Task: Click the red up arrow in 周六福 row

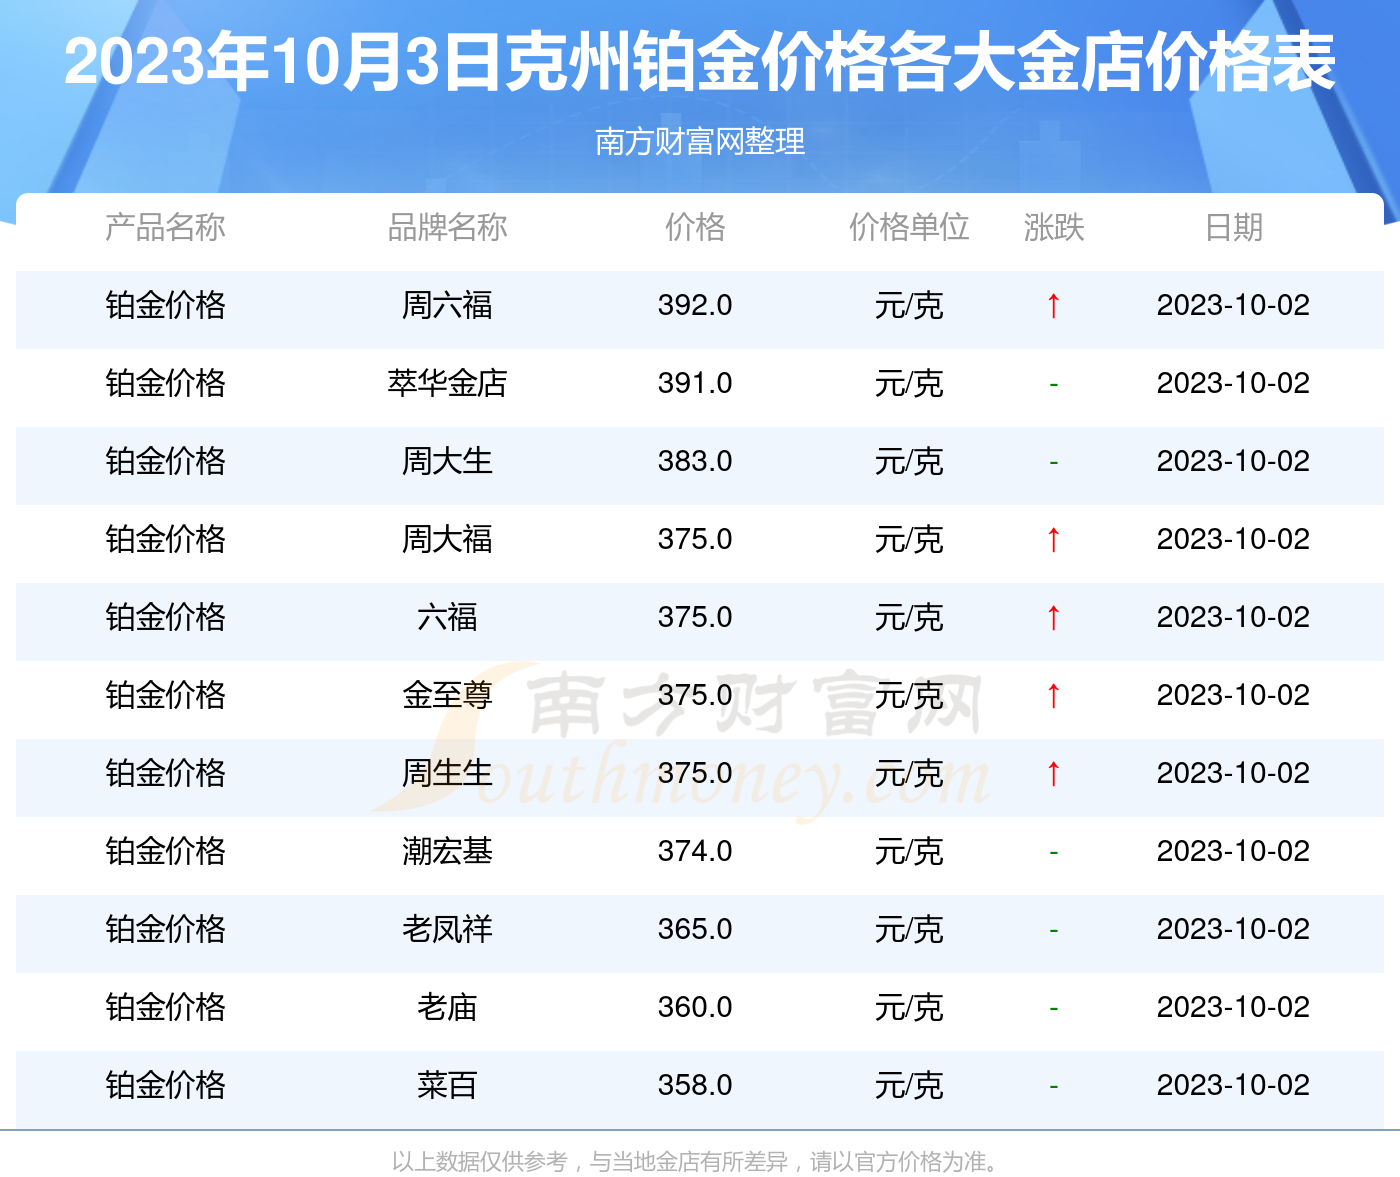Action: point(1053,306)
